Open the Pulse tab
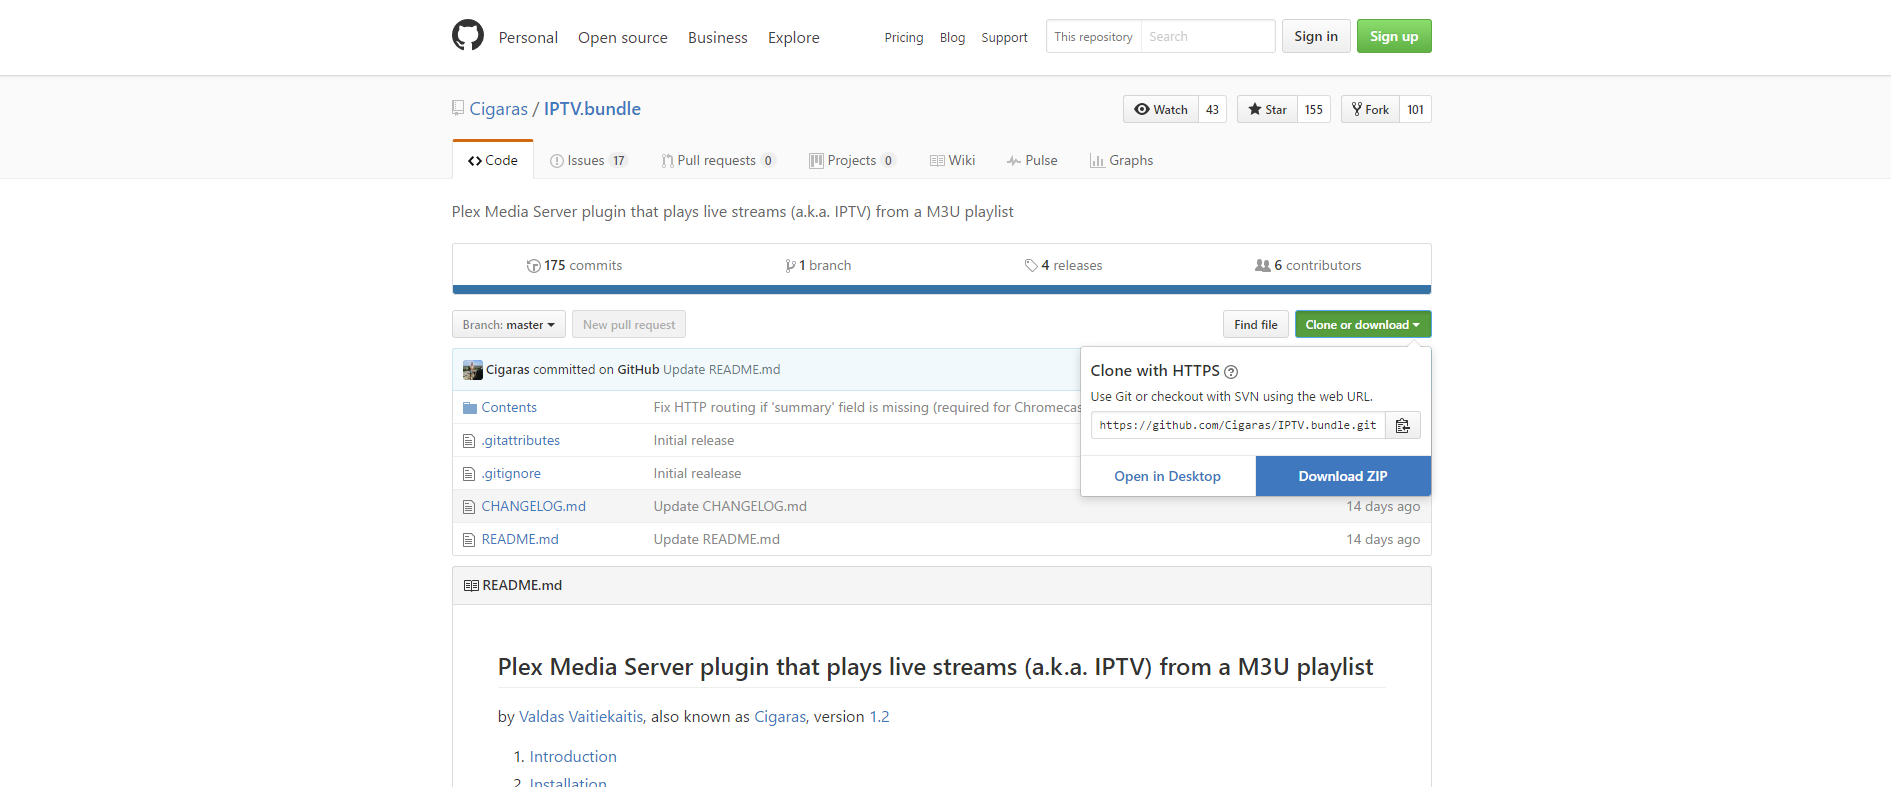This screenshot has width=1891, height=787. 1032,160
